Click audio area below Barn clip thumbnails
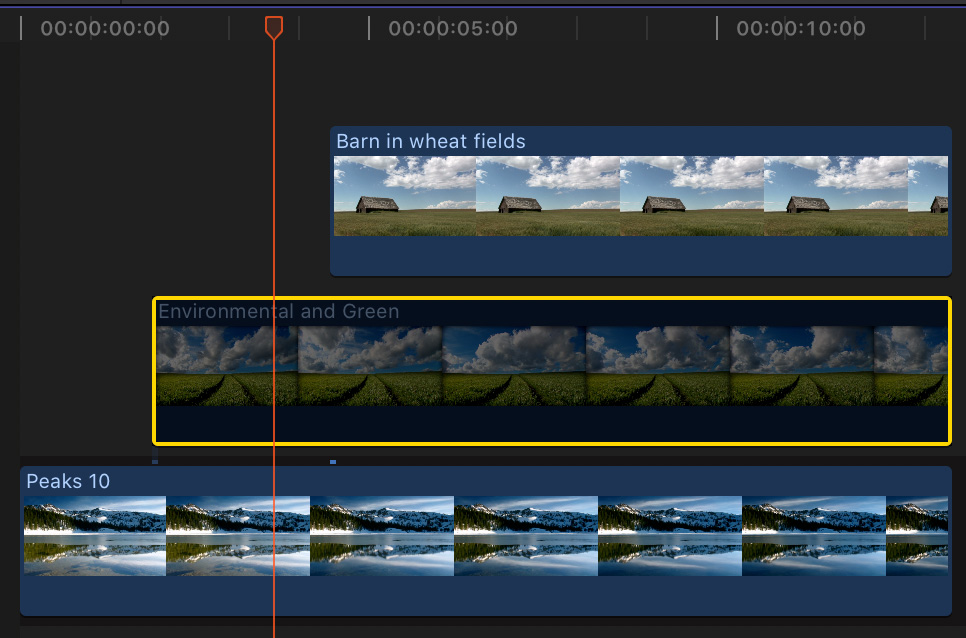This screenshot has height=638, width=966. tap(640, 255)
